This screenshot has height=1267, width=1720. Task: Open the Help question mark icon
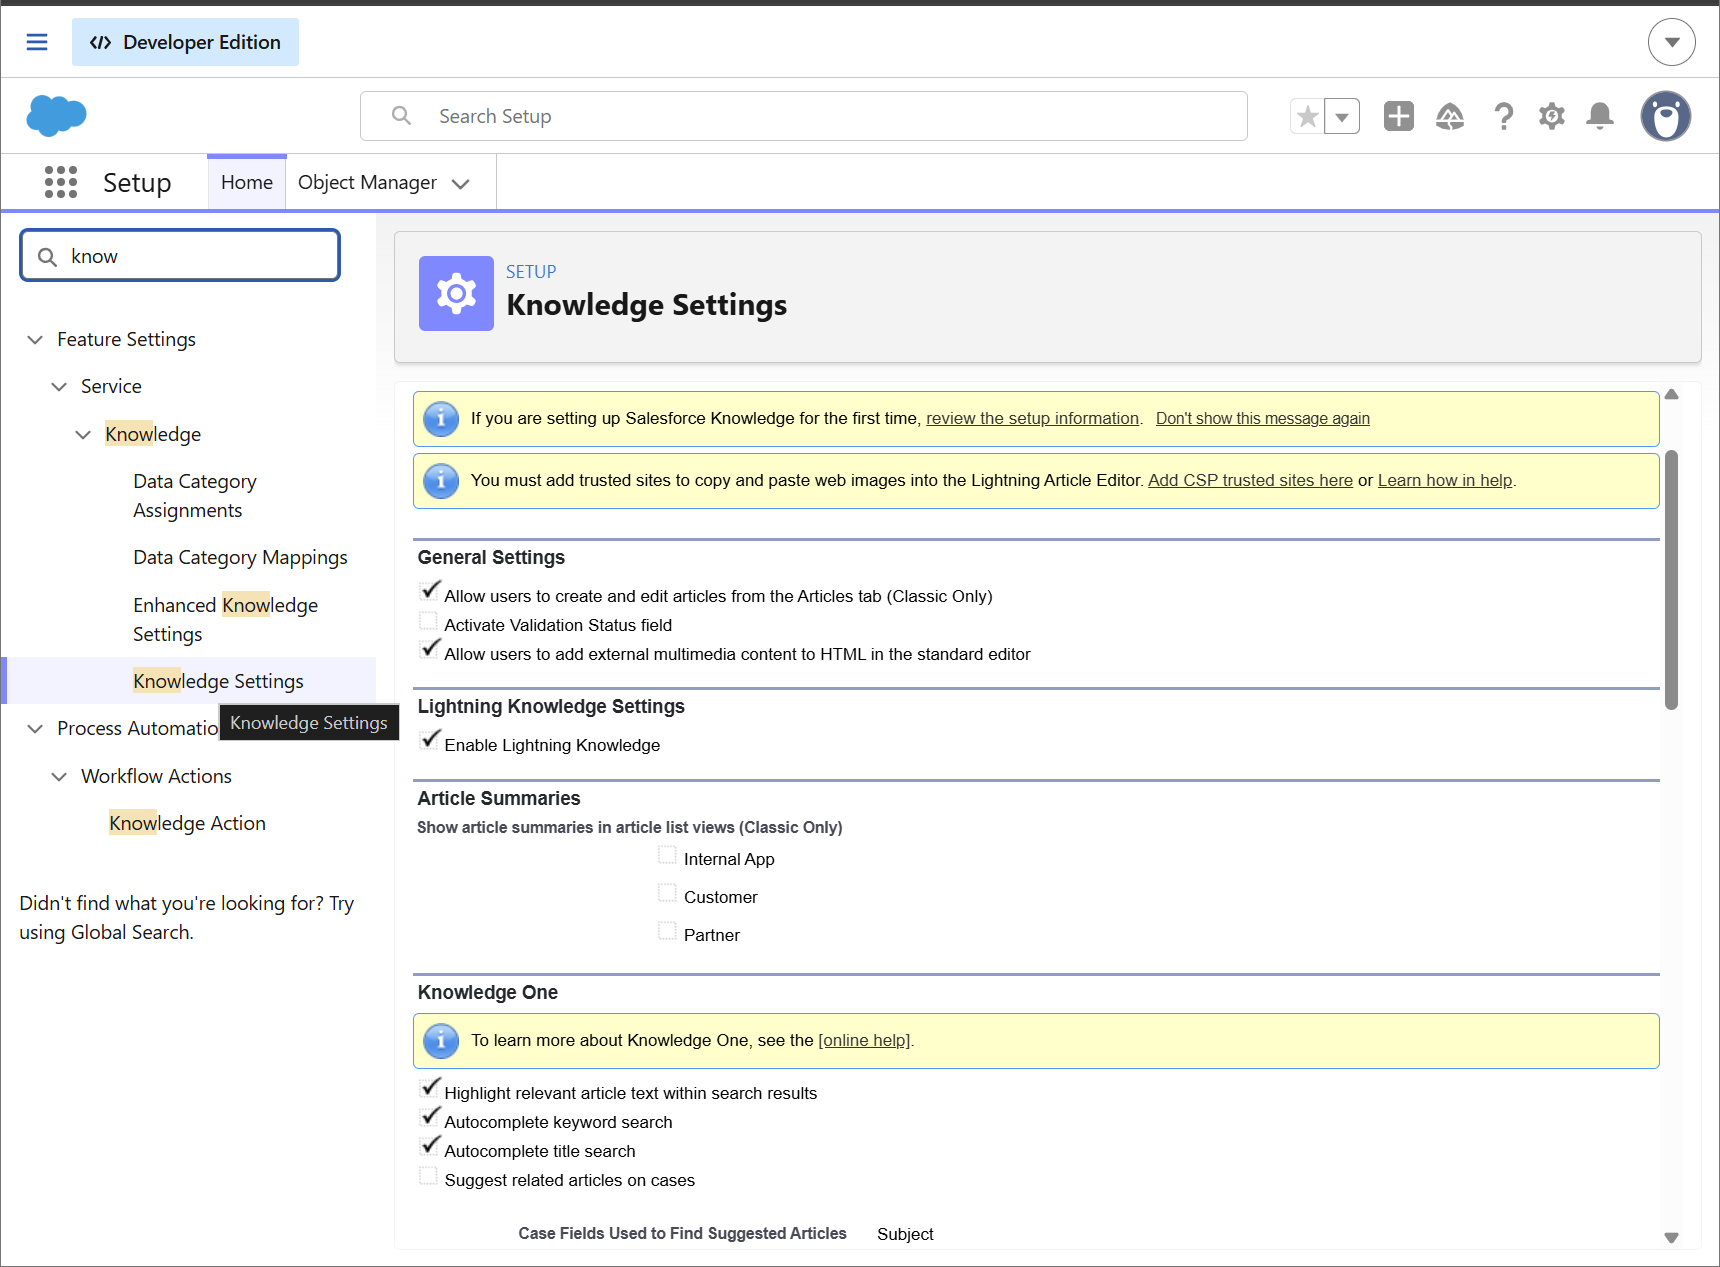1503,116
